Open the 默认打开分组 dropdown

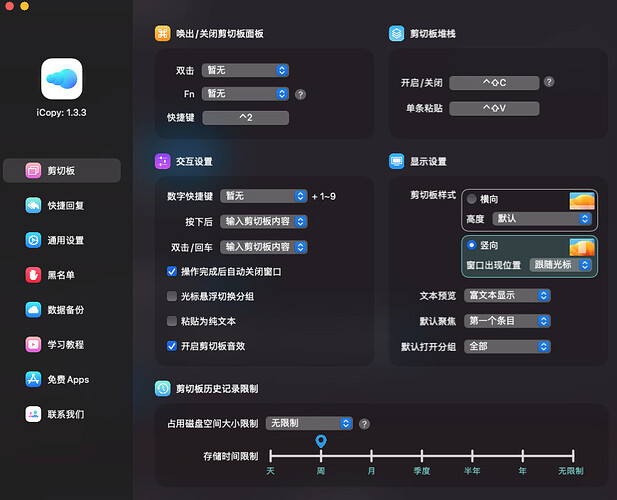tap(507, 347)
